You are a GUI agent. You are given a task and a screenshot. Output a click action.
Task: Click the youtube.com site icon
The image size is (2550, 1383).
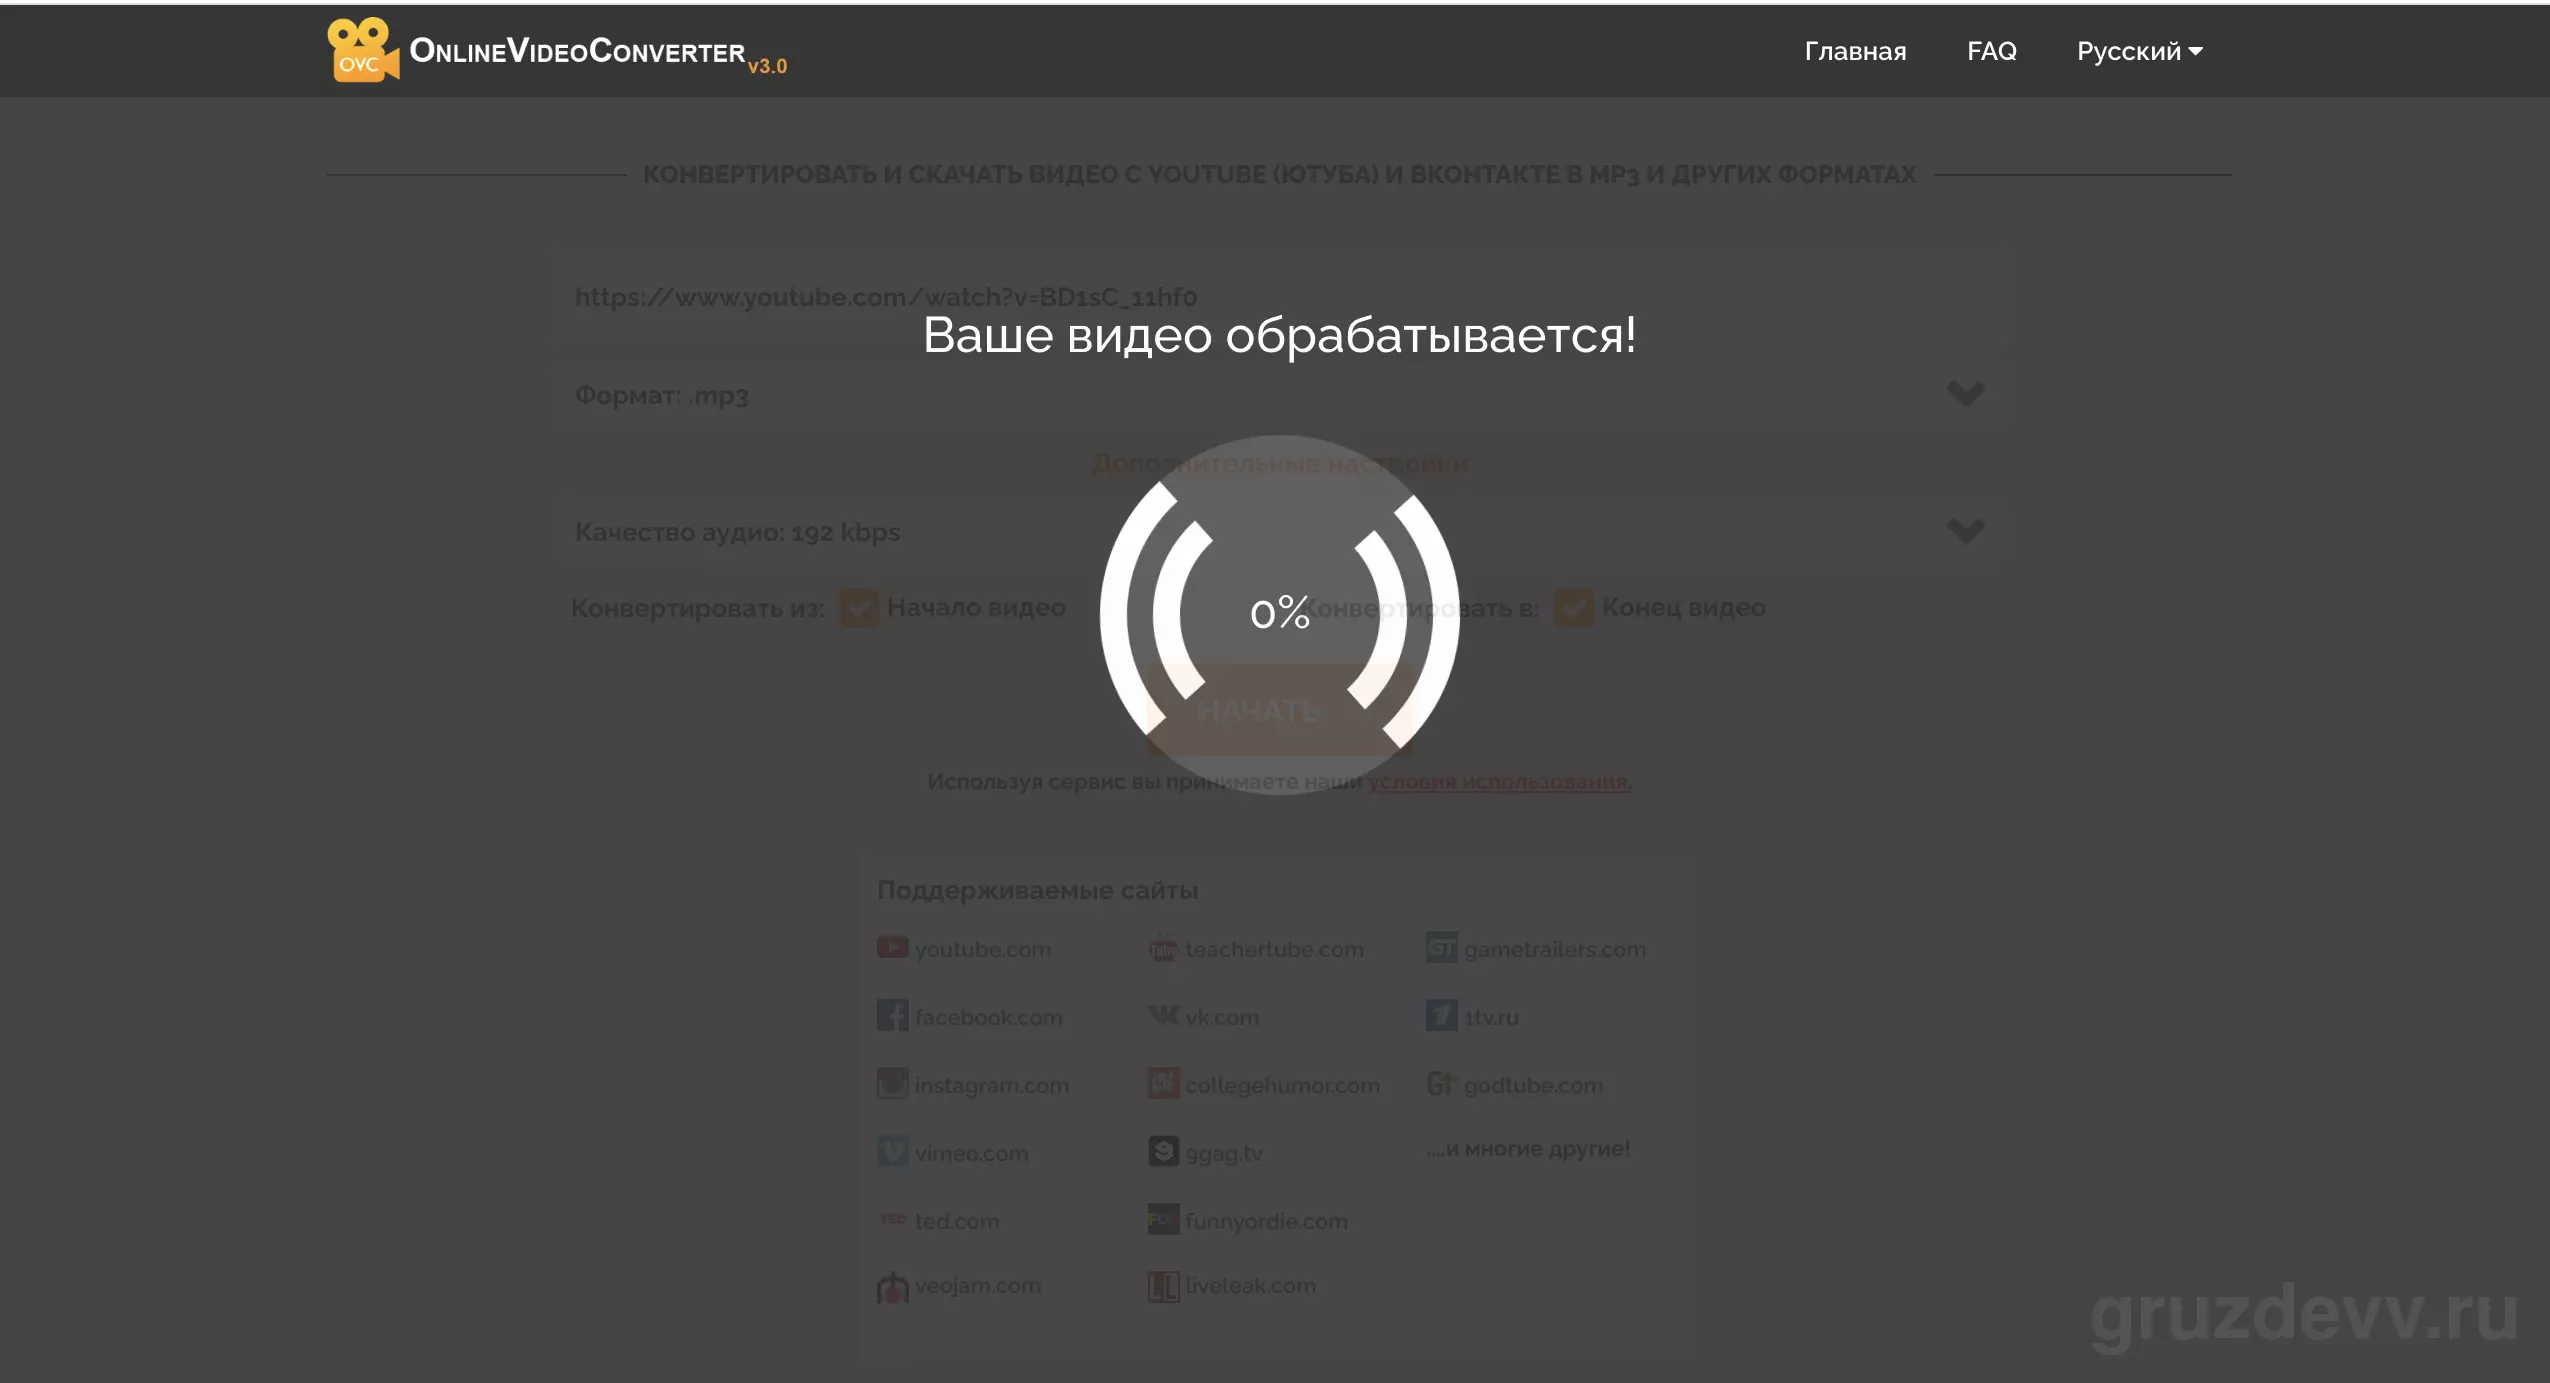(x=892, y=947)
